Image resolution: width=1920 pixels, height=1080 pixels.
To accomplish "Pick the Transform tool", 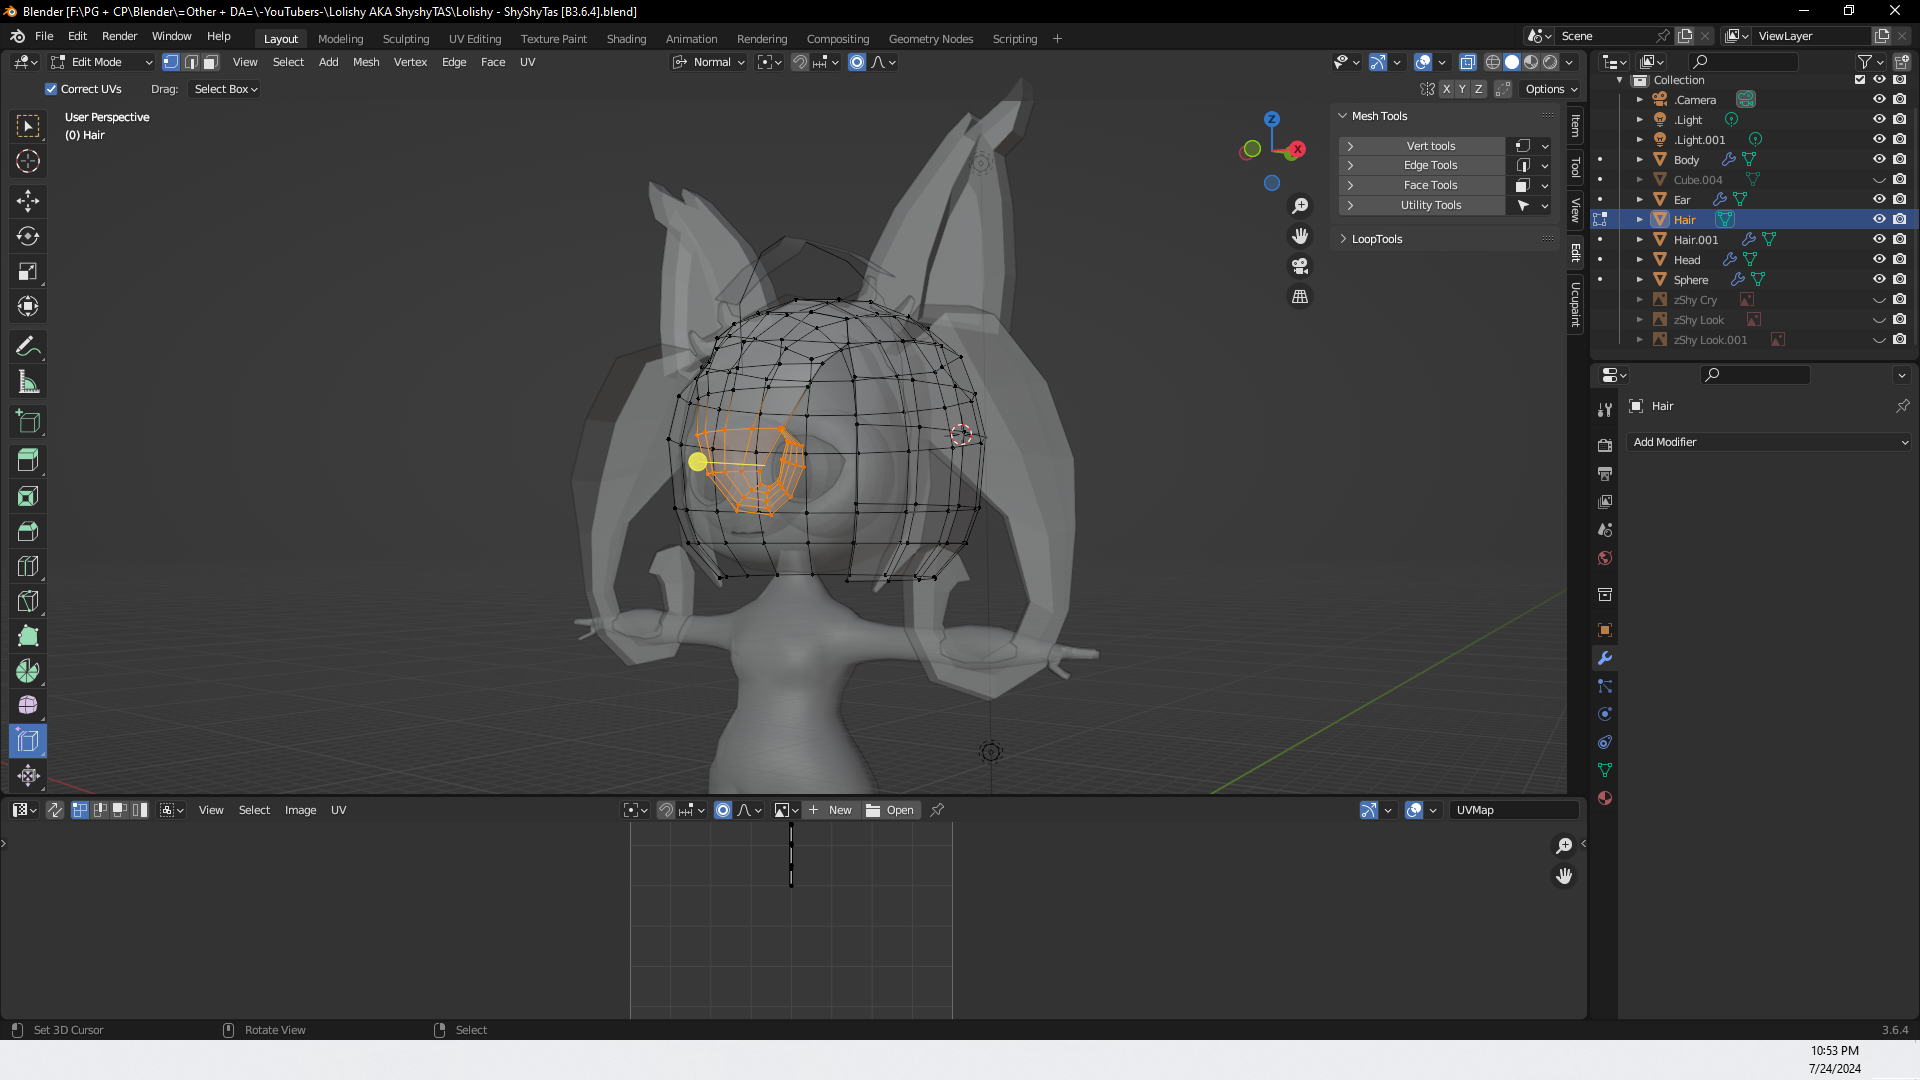I will 28,306.
